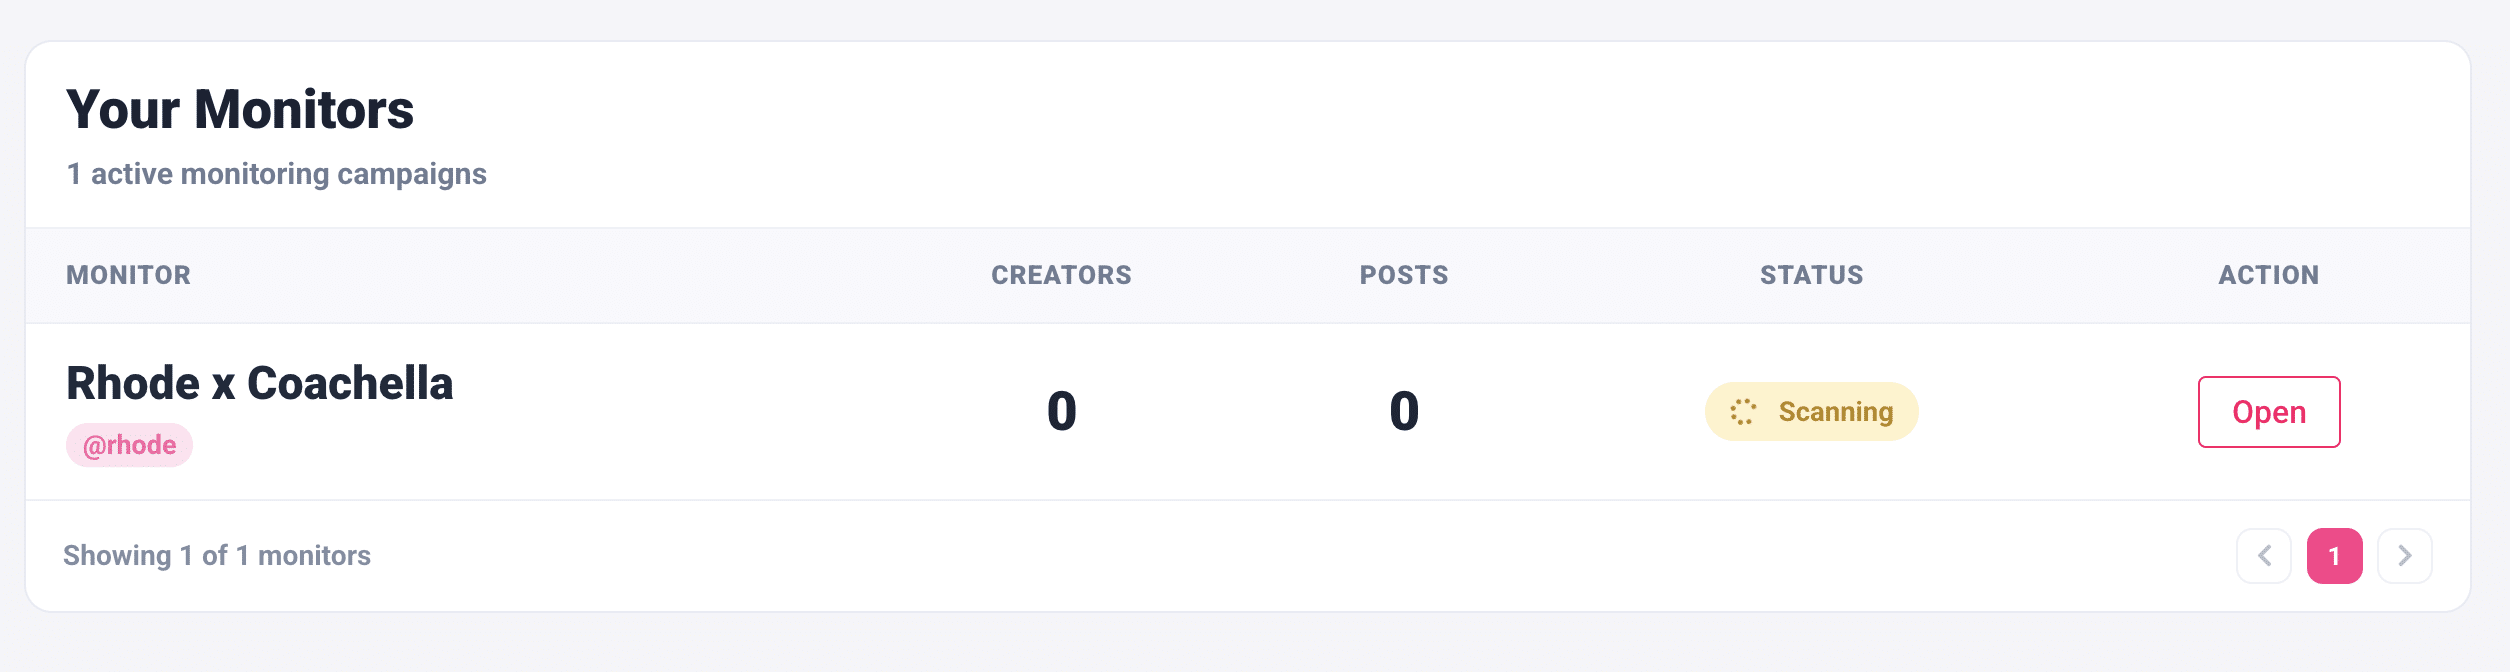Click the previous page chevron arrow
The width and height of the screenshot is (2510, 672).
(x=2266, y=555)
